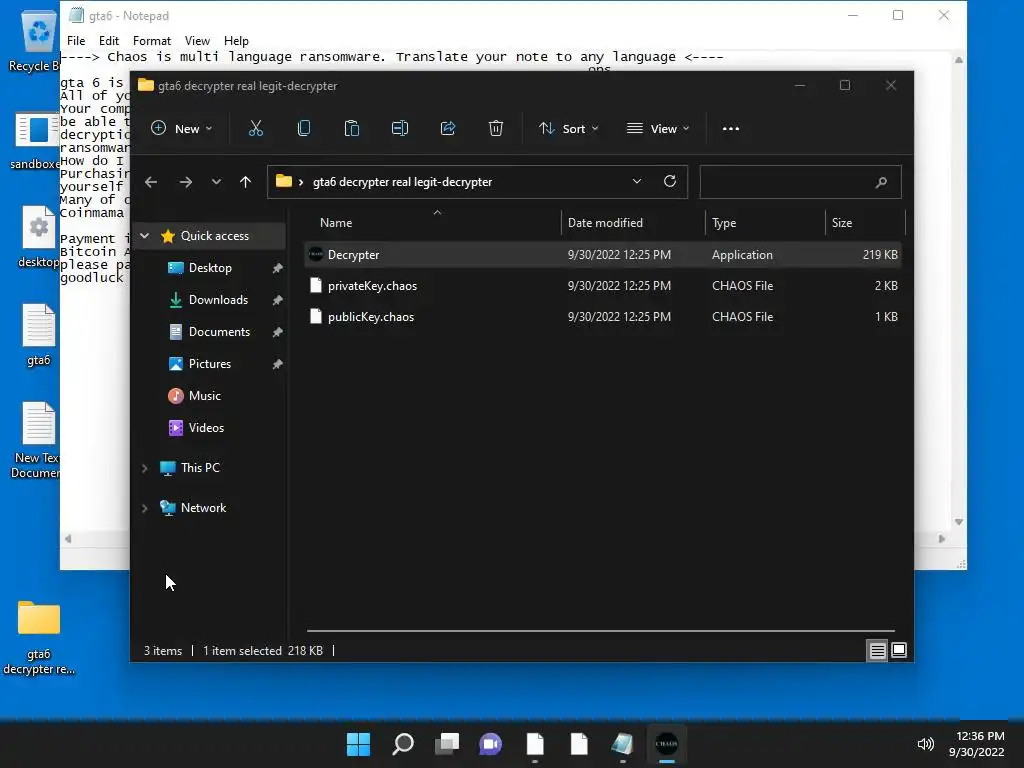
Task: Select the privateKey.chaos file
Action: 602,285
